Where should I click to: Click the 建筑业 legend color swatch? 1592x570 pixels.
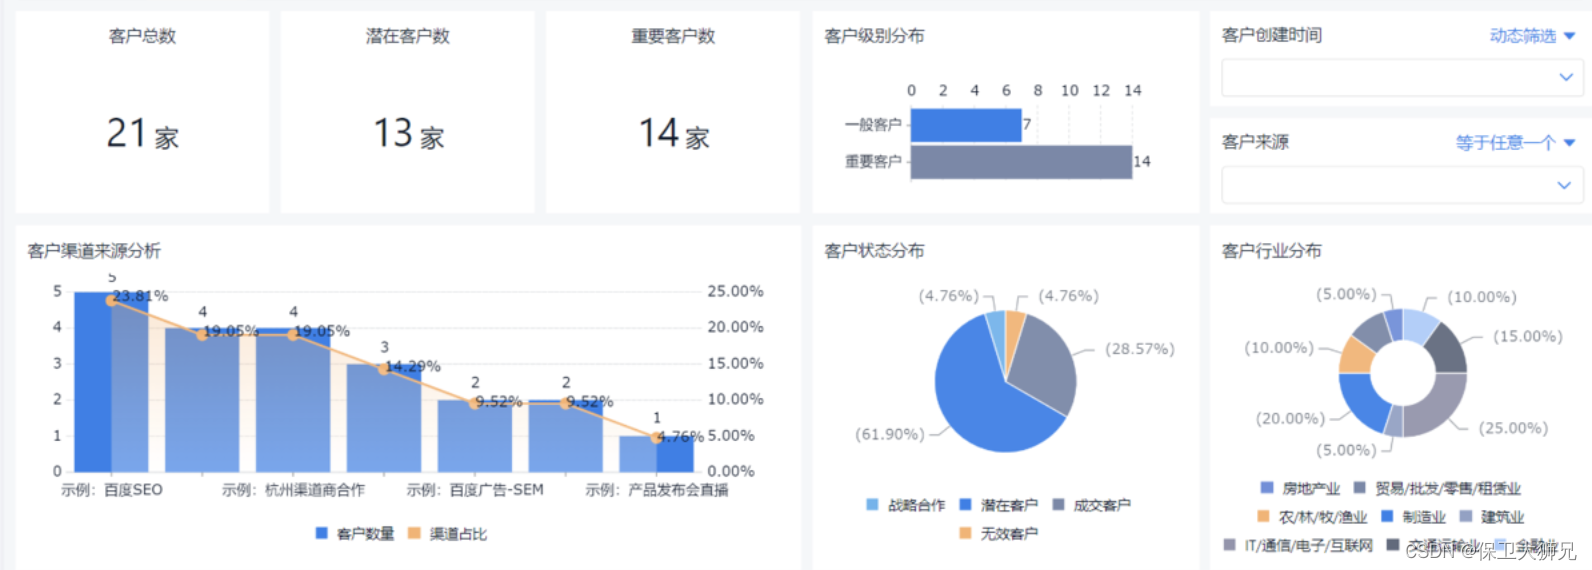pyautogui.click(x=1466, y=516)
